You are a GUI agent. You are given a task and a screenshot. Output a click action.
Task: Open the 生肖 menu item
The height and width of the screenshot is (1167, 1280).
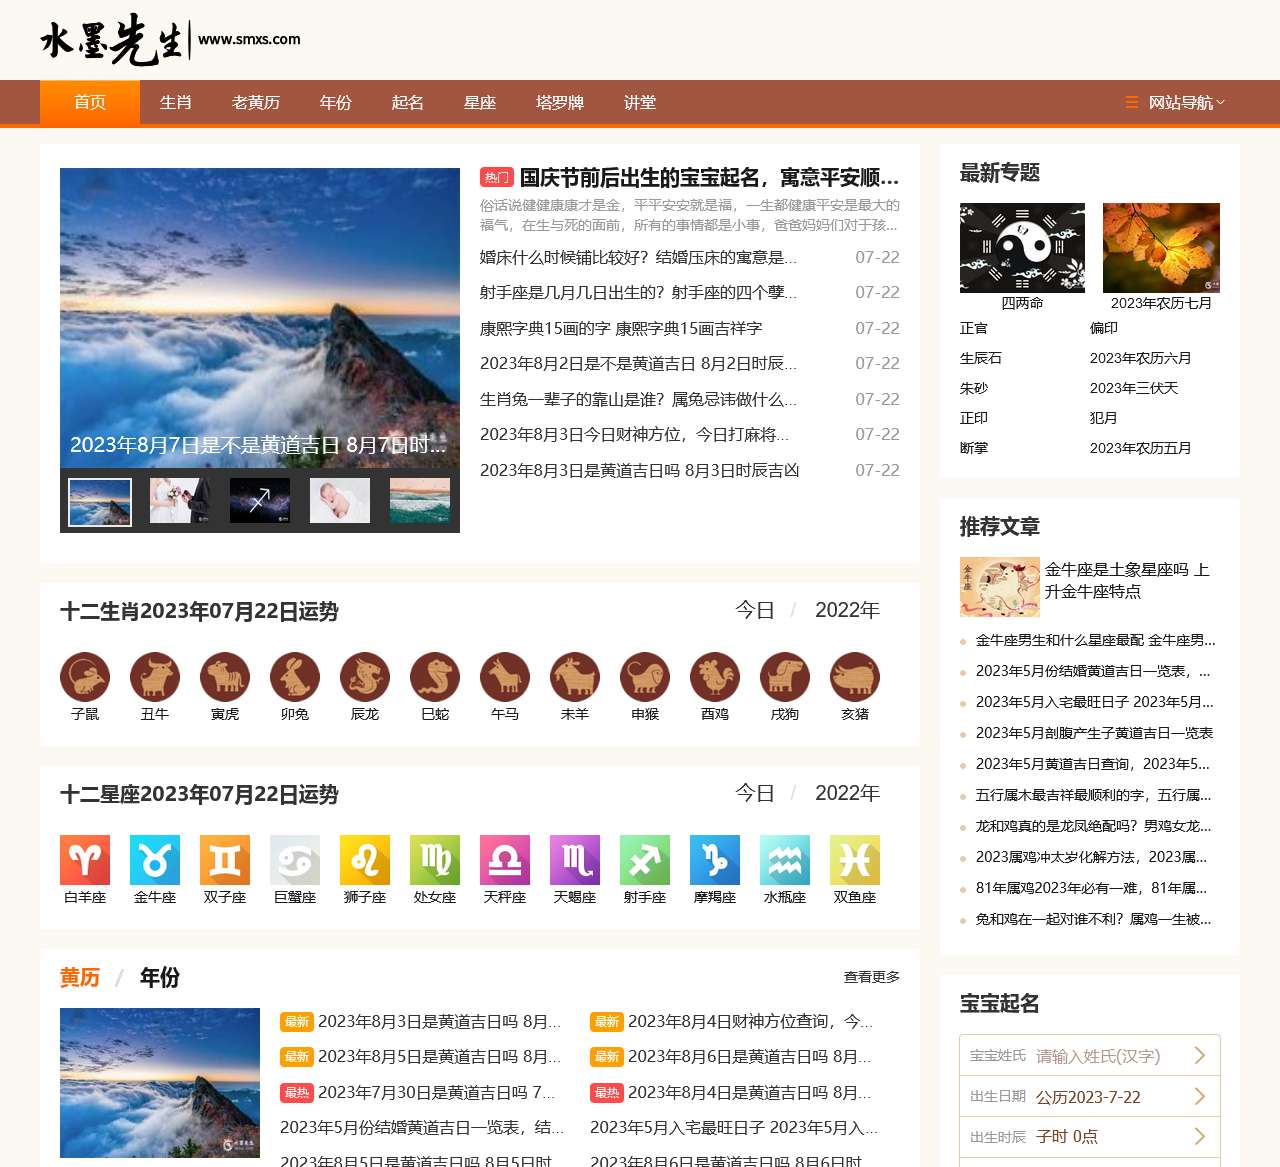tap(176, 102)
